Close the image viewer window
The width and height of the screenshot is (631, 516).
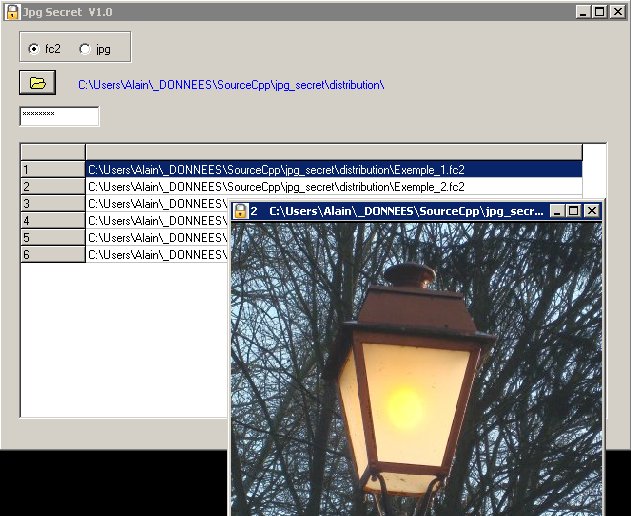pos(592,211)
